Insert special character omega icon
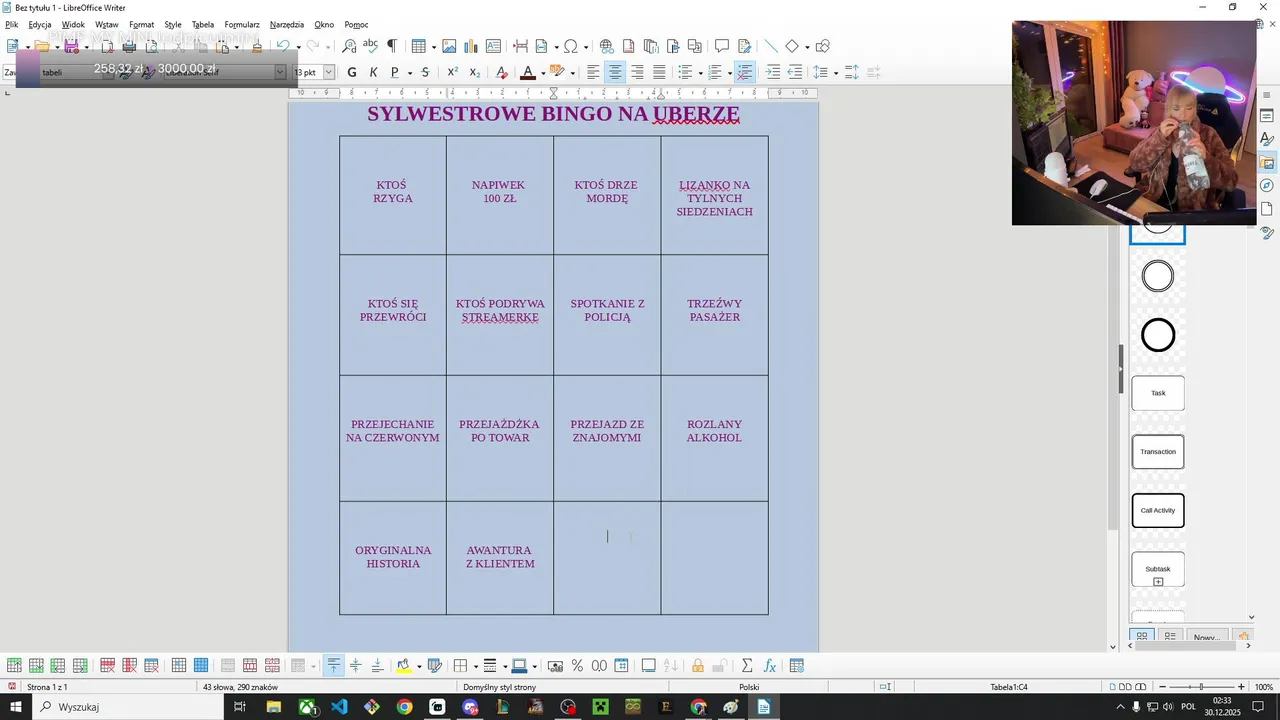Screen dimensions: 1280x720 tap(570, 46)
